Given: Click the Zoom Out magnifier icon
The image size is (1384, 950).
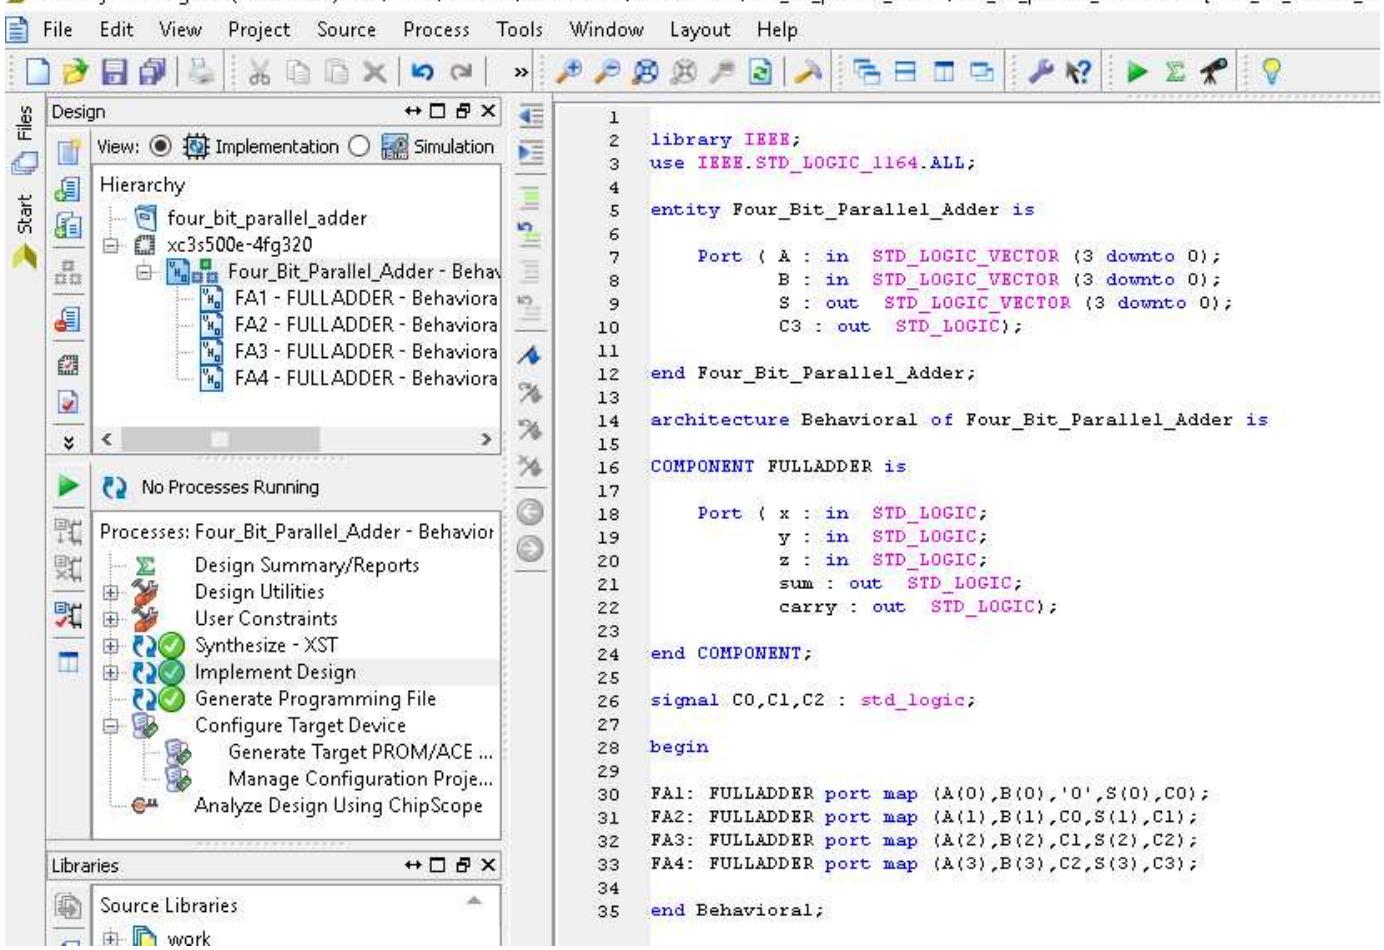Looking at the screenshot, I should (x=607, y=71).
